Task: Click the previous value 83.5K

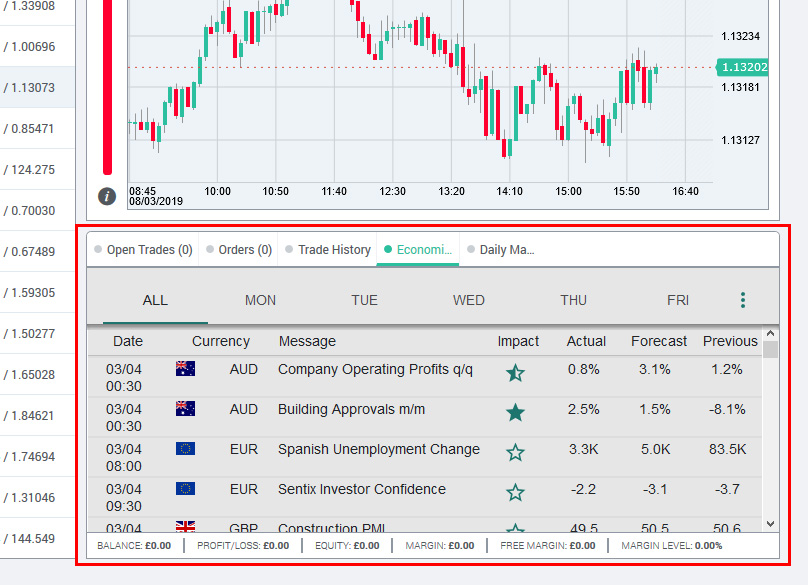Action: [727, 449]
